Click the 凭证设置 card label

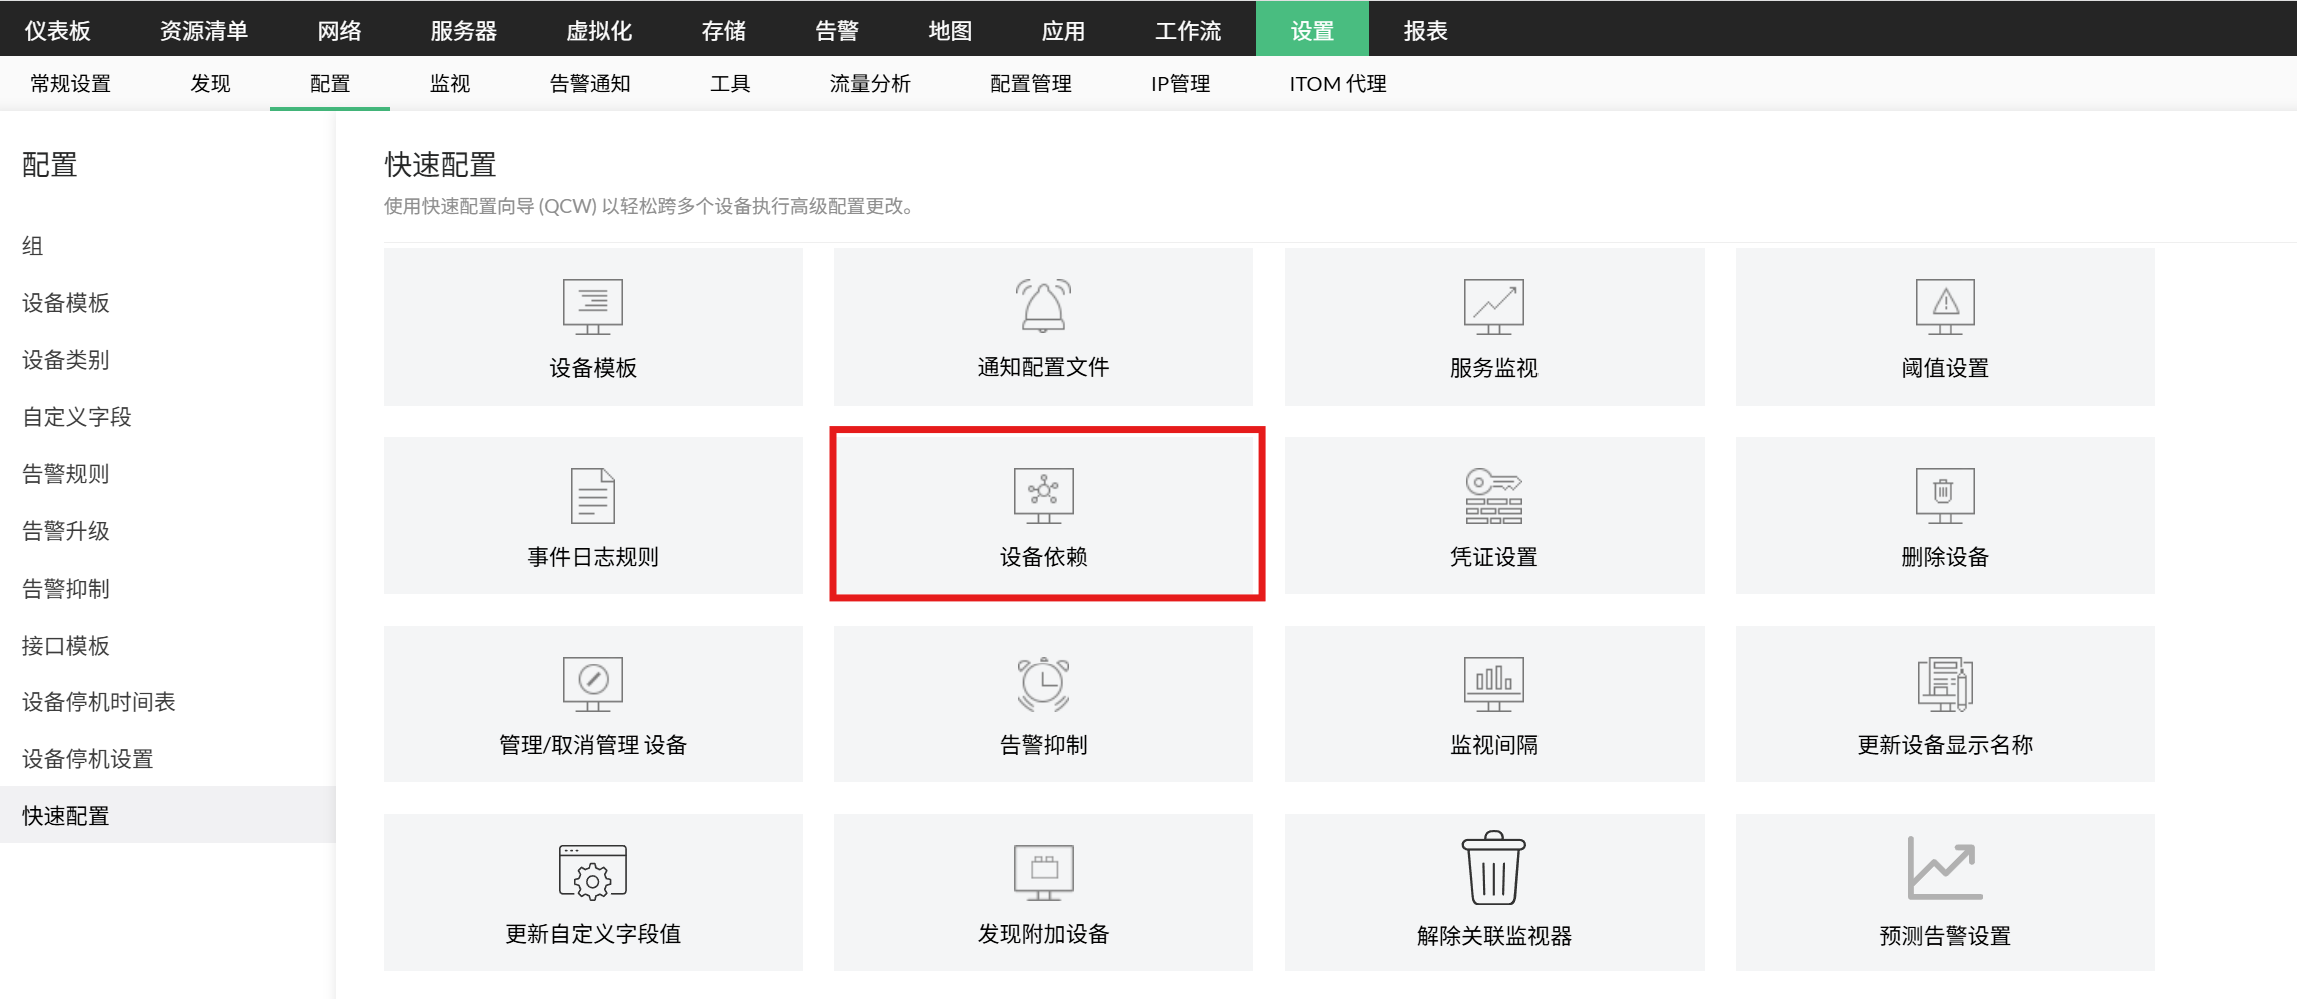pyautogui.click(x=1494, y=557)
